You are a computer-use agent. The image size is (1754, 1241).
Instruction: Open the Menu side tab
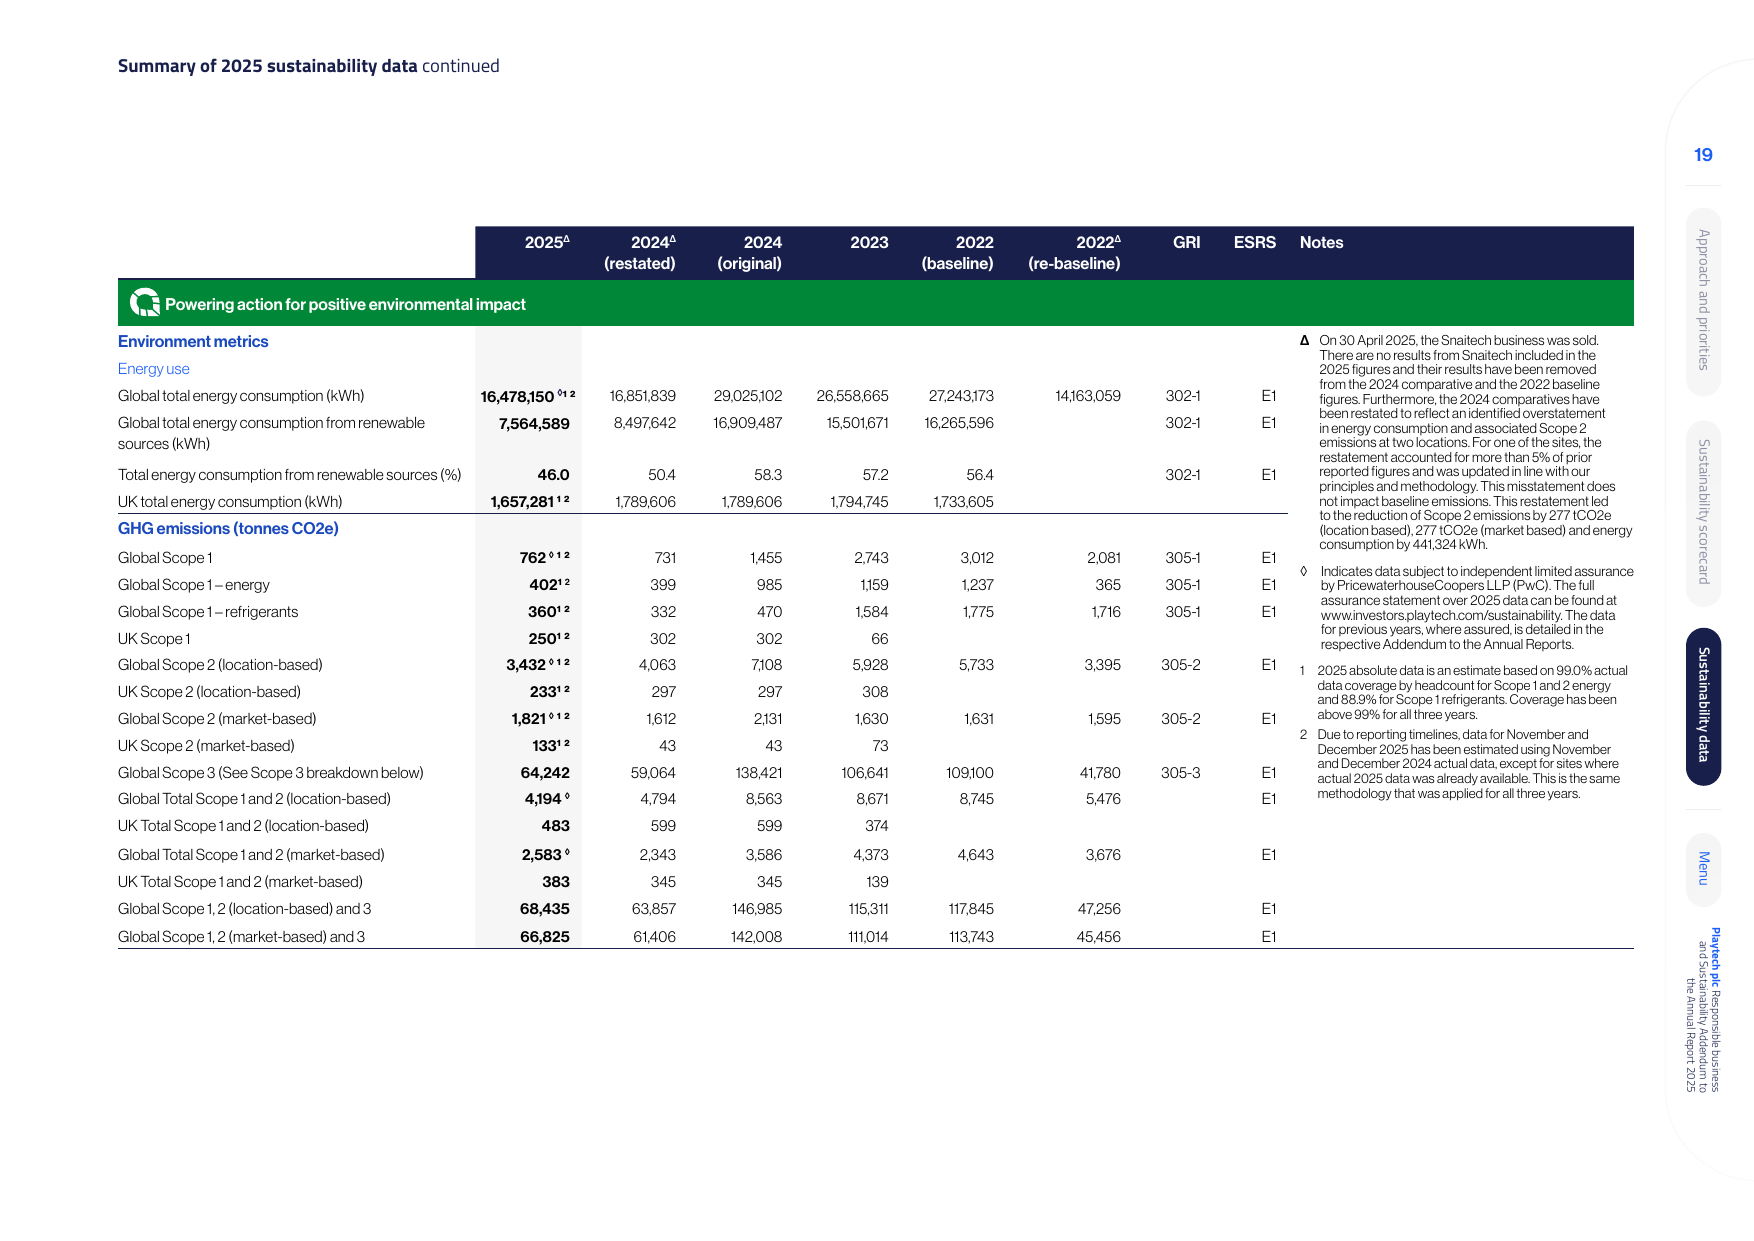click(1703, 868)
